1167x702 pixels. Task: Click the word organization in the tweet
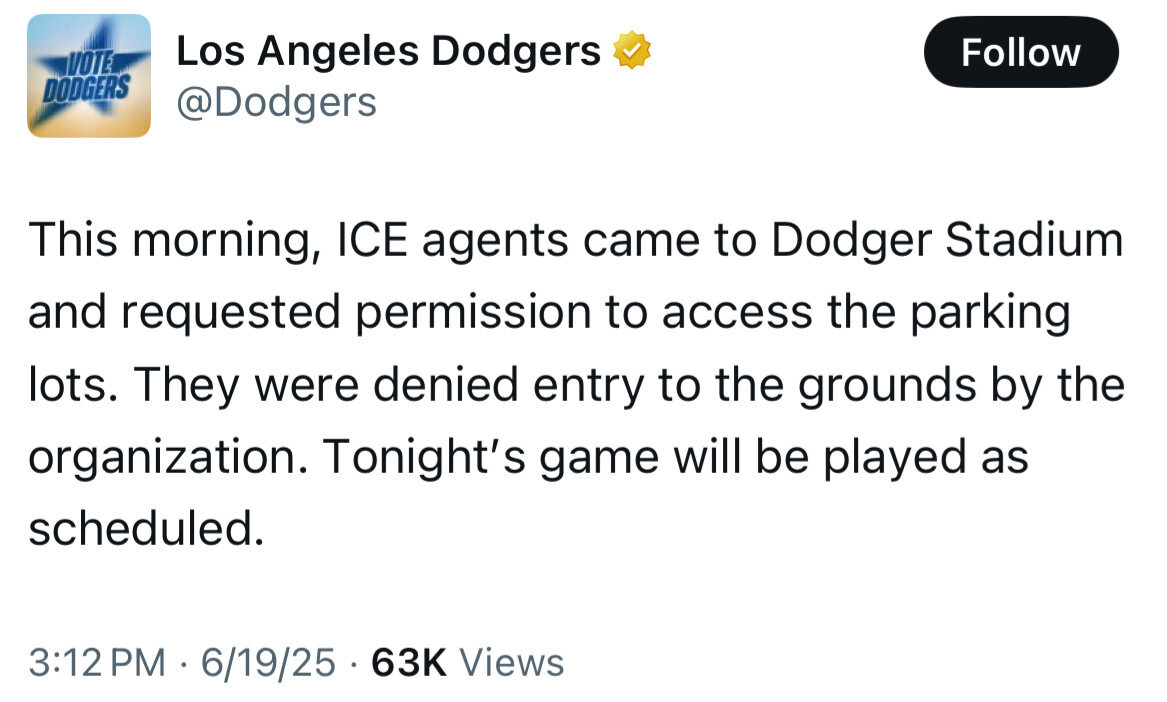point(167,457)
